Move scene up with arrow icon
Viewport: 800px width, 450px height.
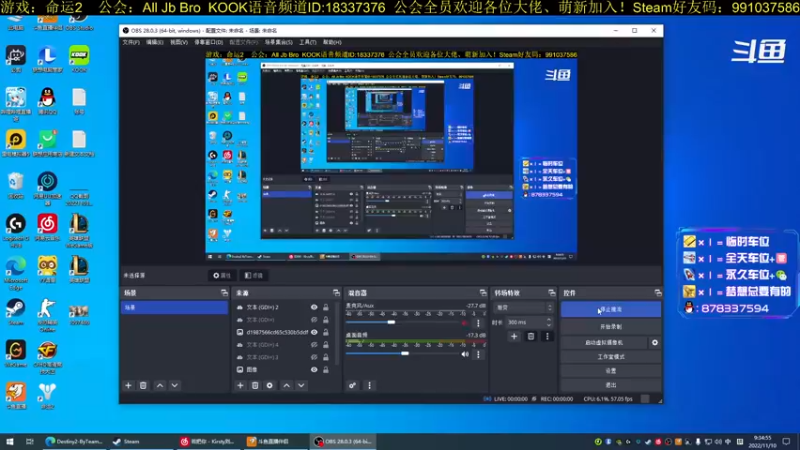(160, 386)
